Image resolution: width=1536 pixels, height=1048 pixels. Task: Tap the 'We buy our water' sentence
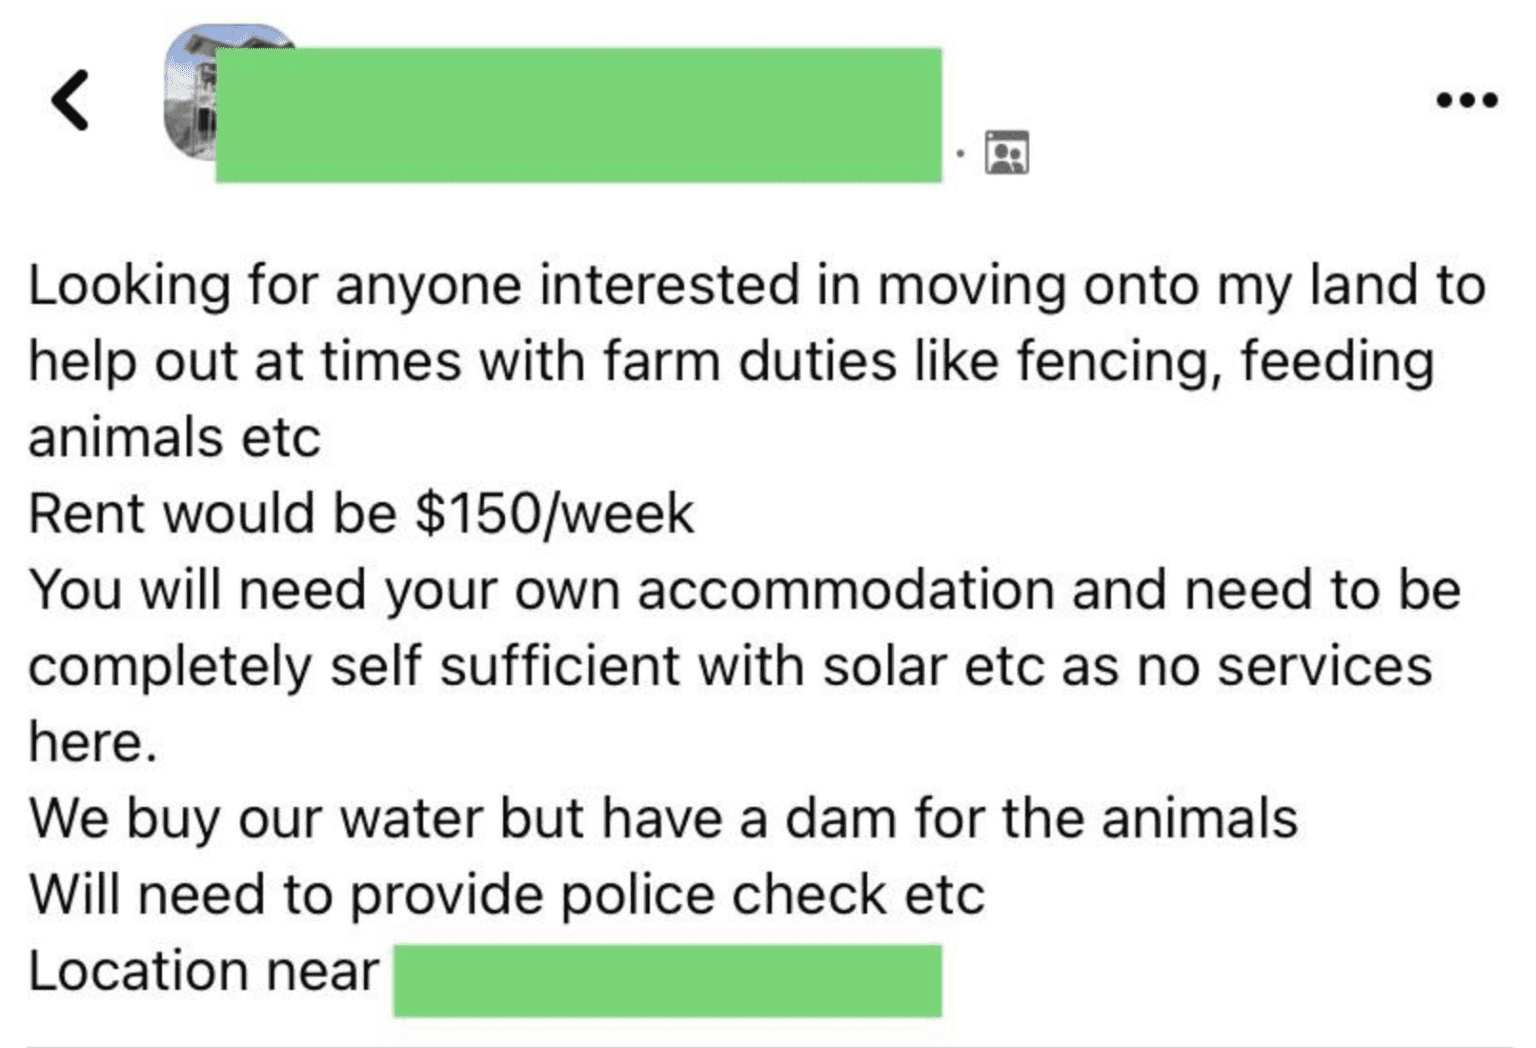663,819
